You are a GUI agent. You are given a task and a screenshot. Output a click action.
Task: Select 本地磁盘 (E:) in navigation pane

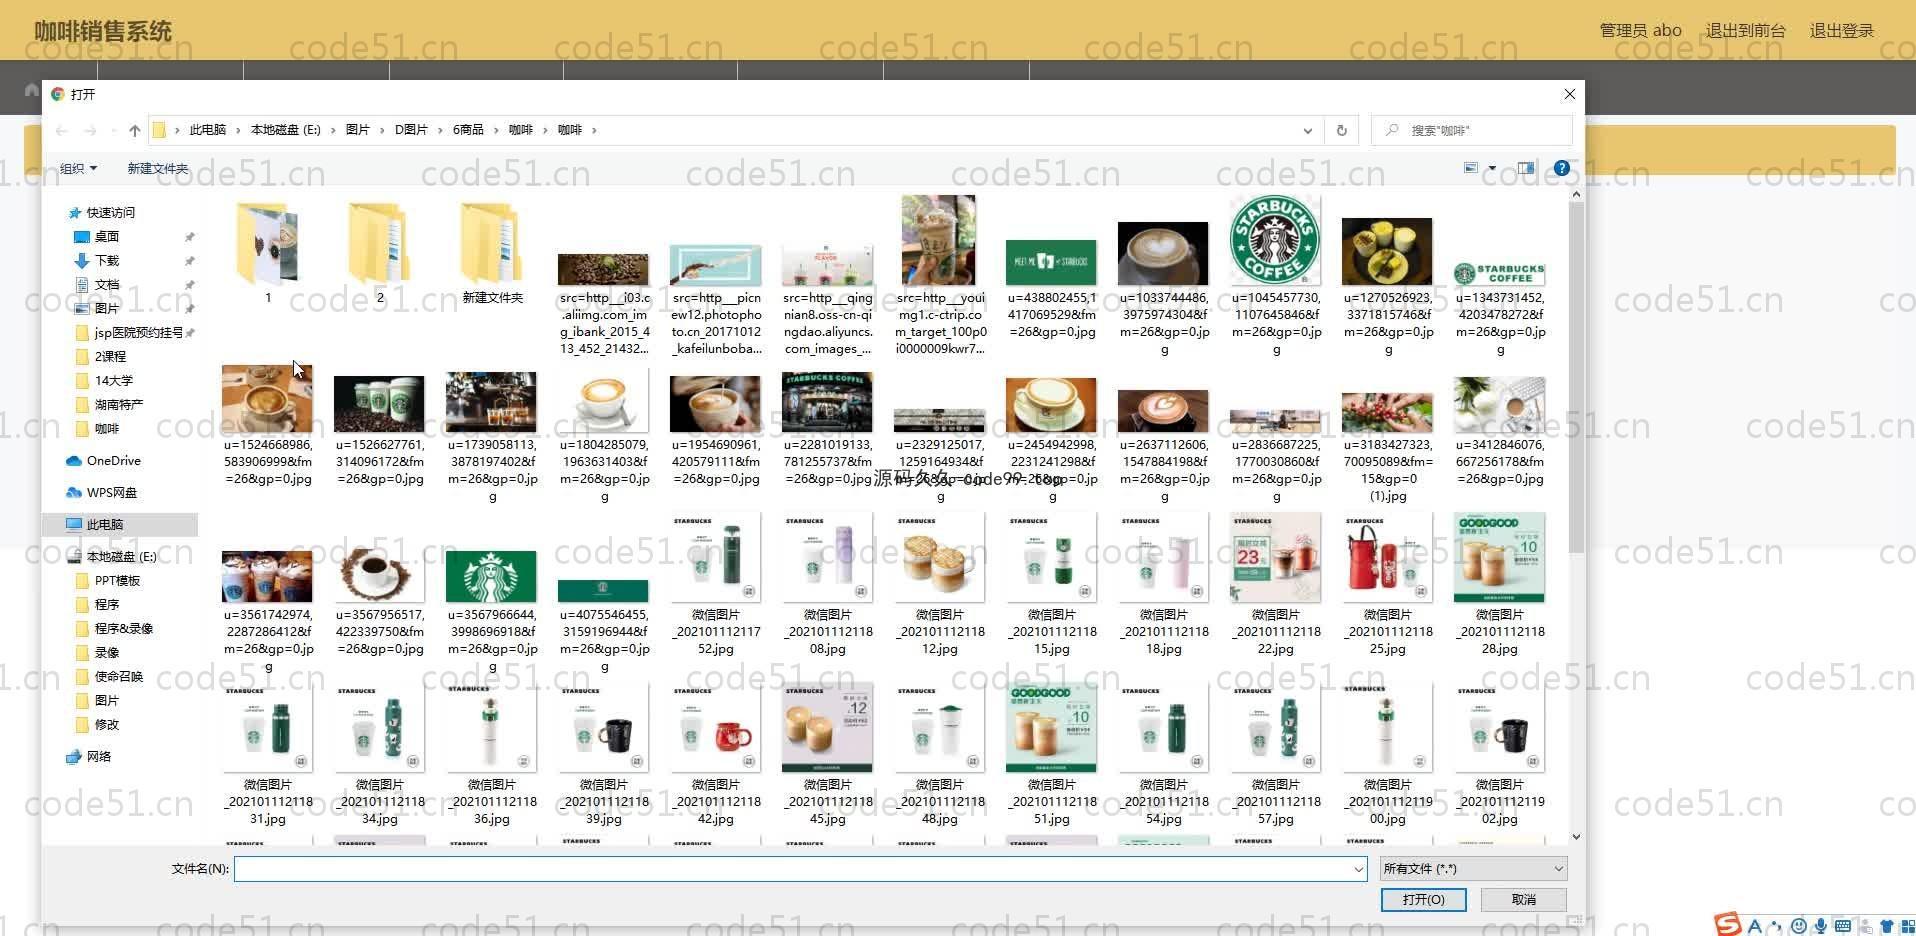point(121,557)
